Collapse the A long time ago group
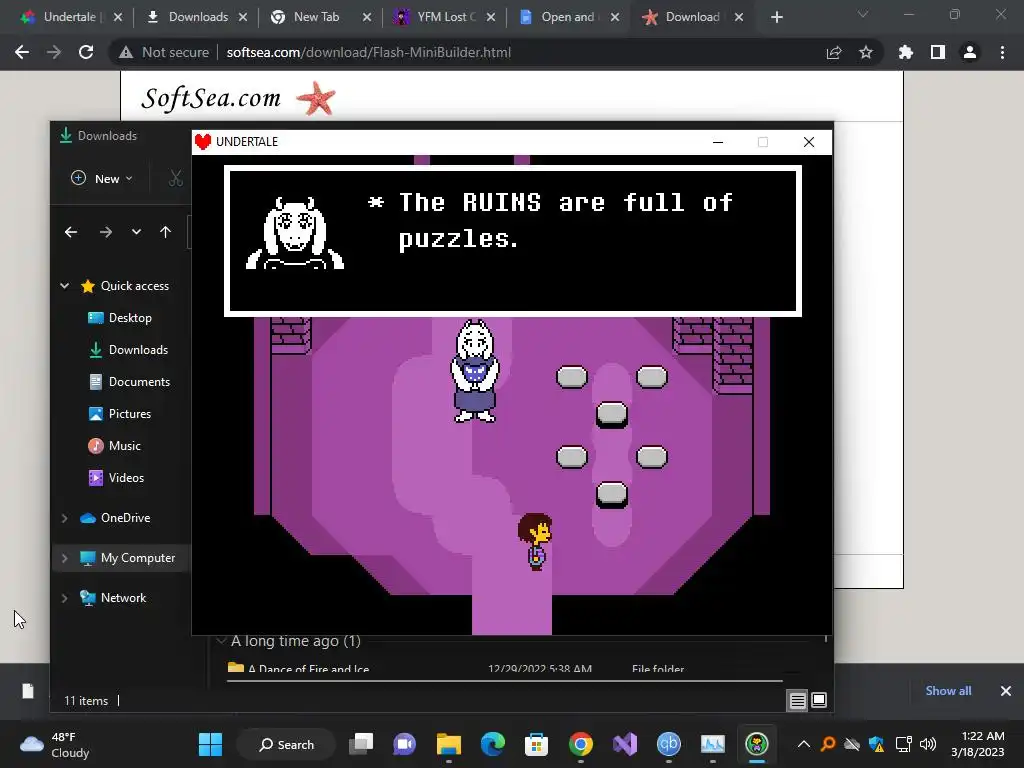 [221, 641]
